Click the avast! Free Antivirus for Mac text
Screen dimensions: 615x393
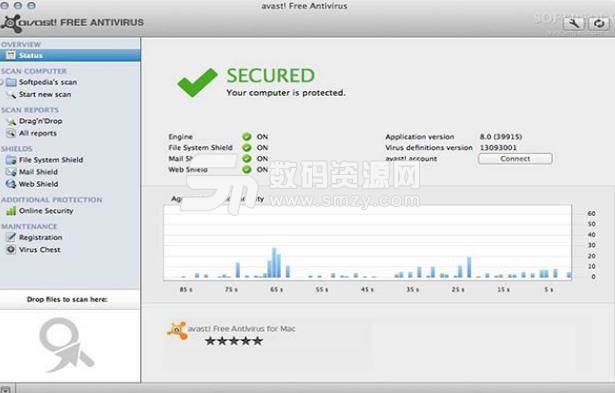coord(242,329)
